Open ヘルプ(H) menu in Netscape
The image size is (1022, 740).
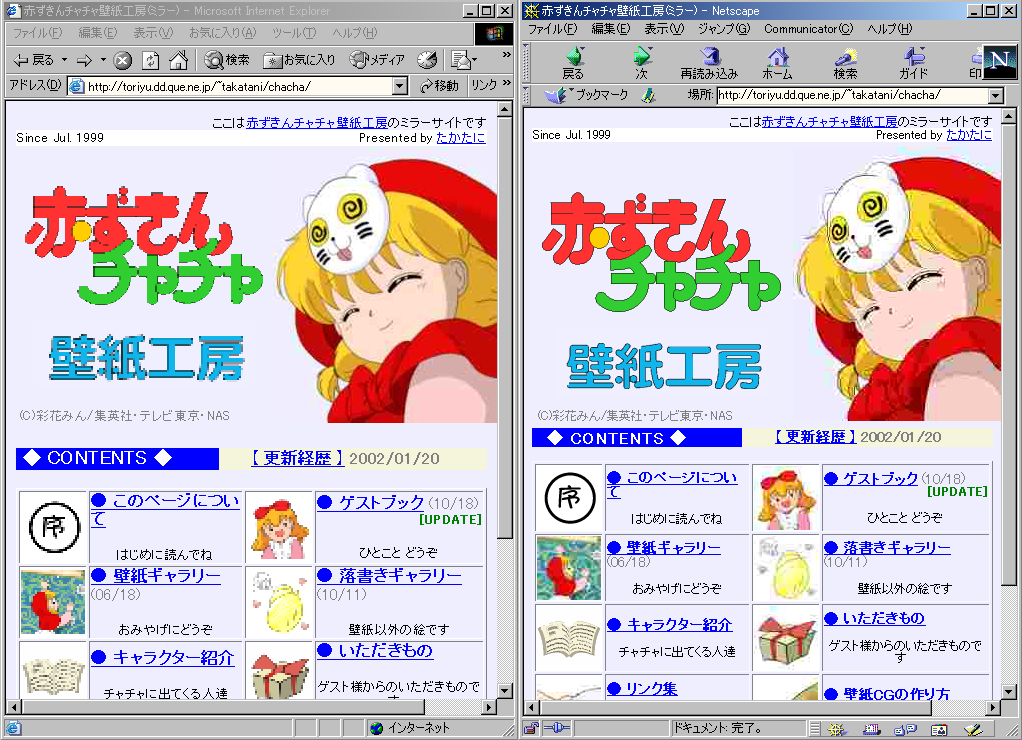coord(890,29)
